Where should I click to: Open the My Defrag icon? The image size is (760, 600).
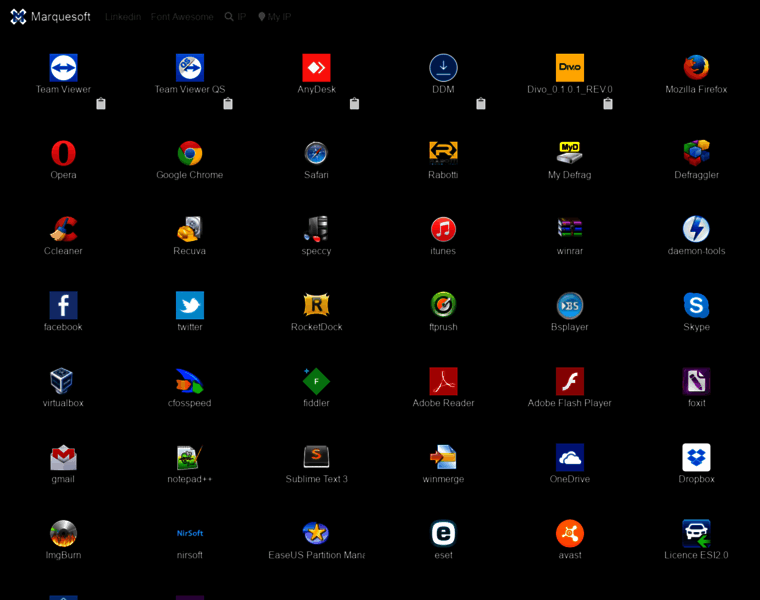tap(570, 153)
